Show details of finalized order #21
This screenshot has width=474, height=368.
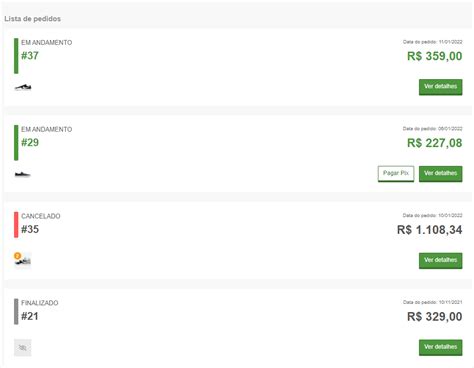click(440, 347)
